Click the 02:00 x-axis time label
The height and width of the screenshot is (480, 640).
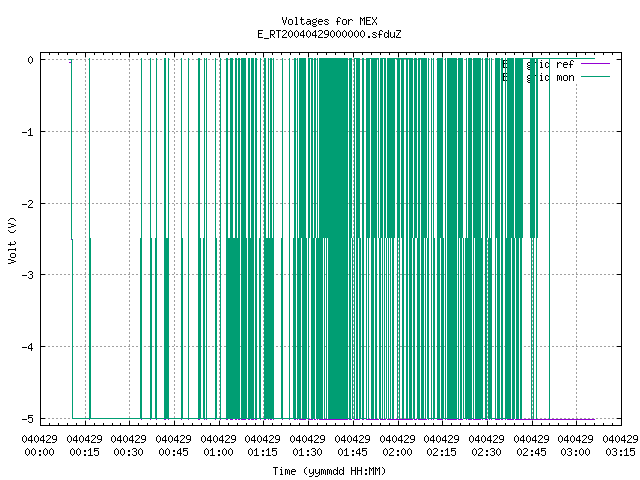397,452
